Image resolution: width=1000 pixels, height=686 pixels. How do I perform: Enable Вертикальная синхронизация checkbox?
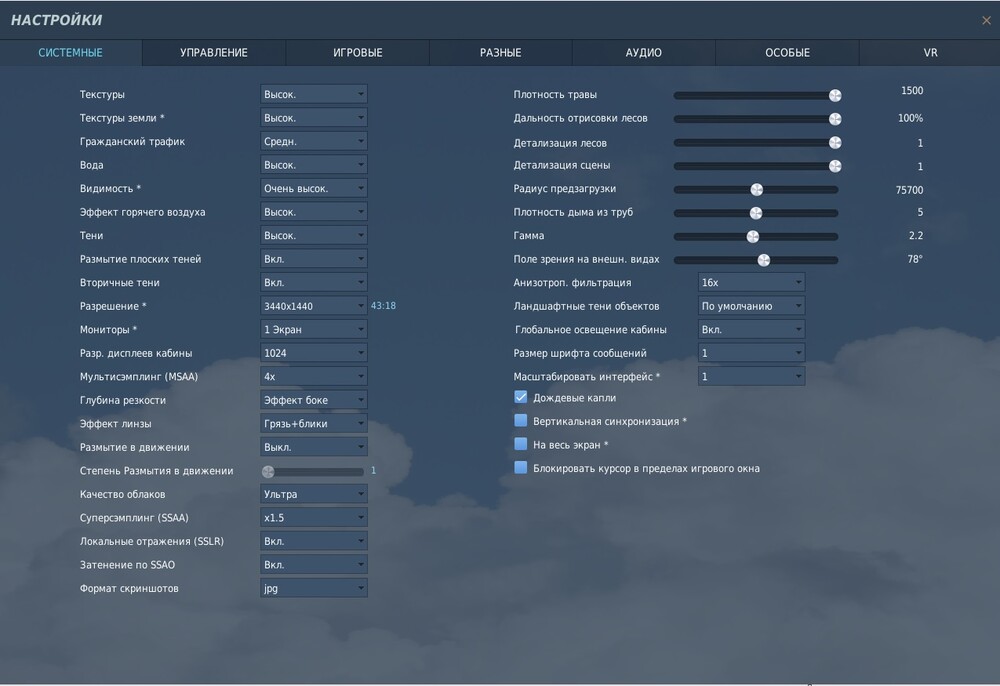520,421
